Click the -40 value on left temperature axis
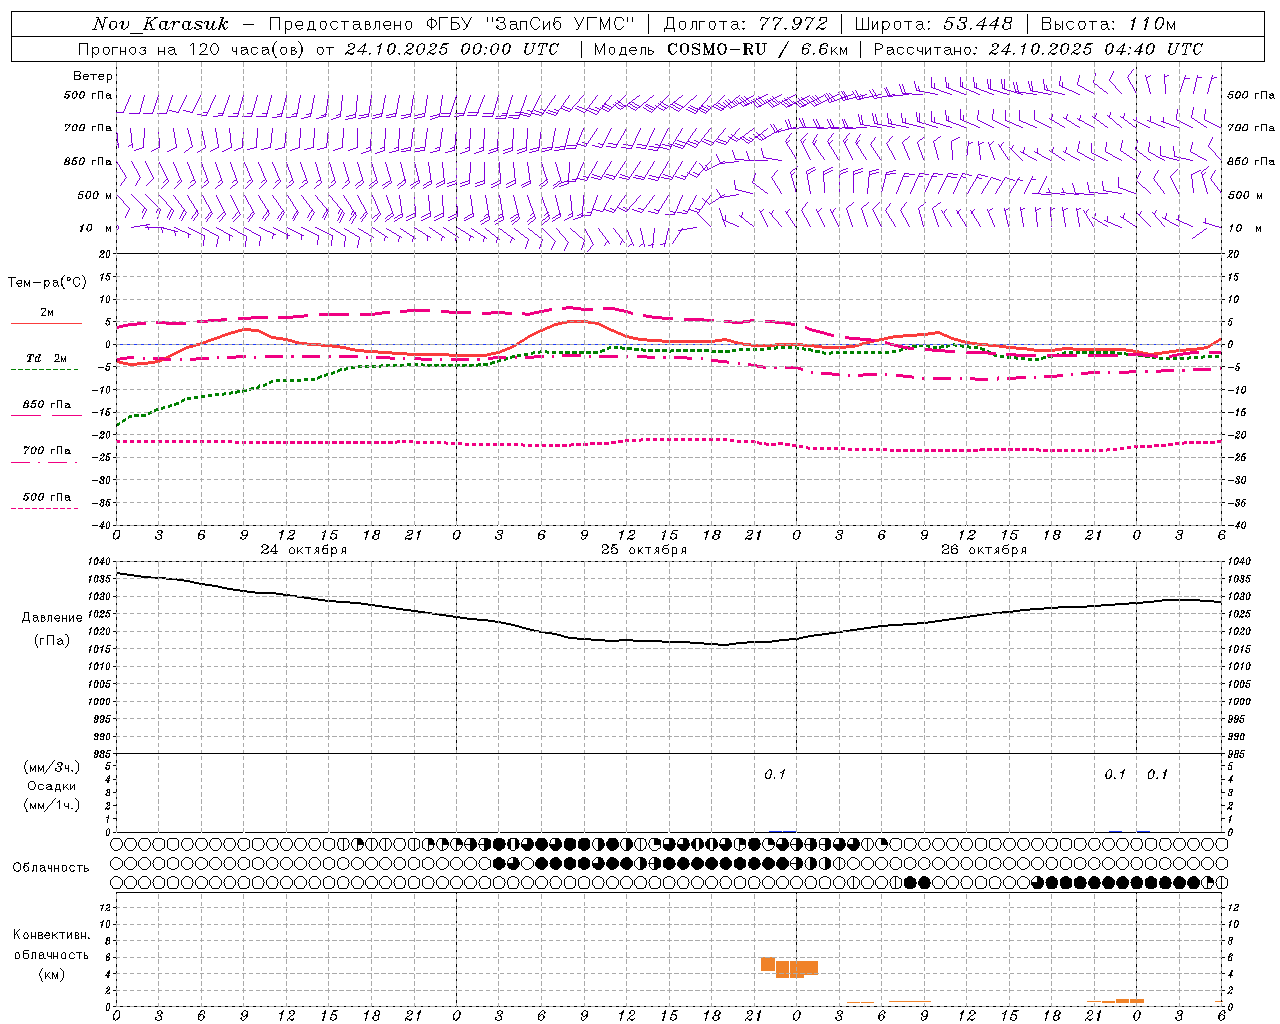The width and height of the screenshot is (1280, 1024). [103, 525]
